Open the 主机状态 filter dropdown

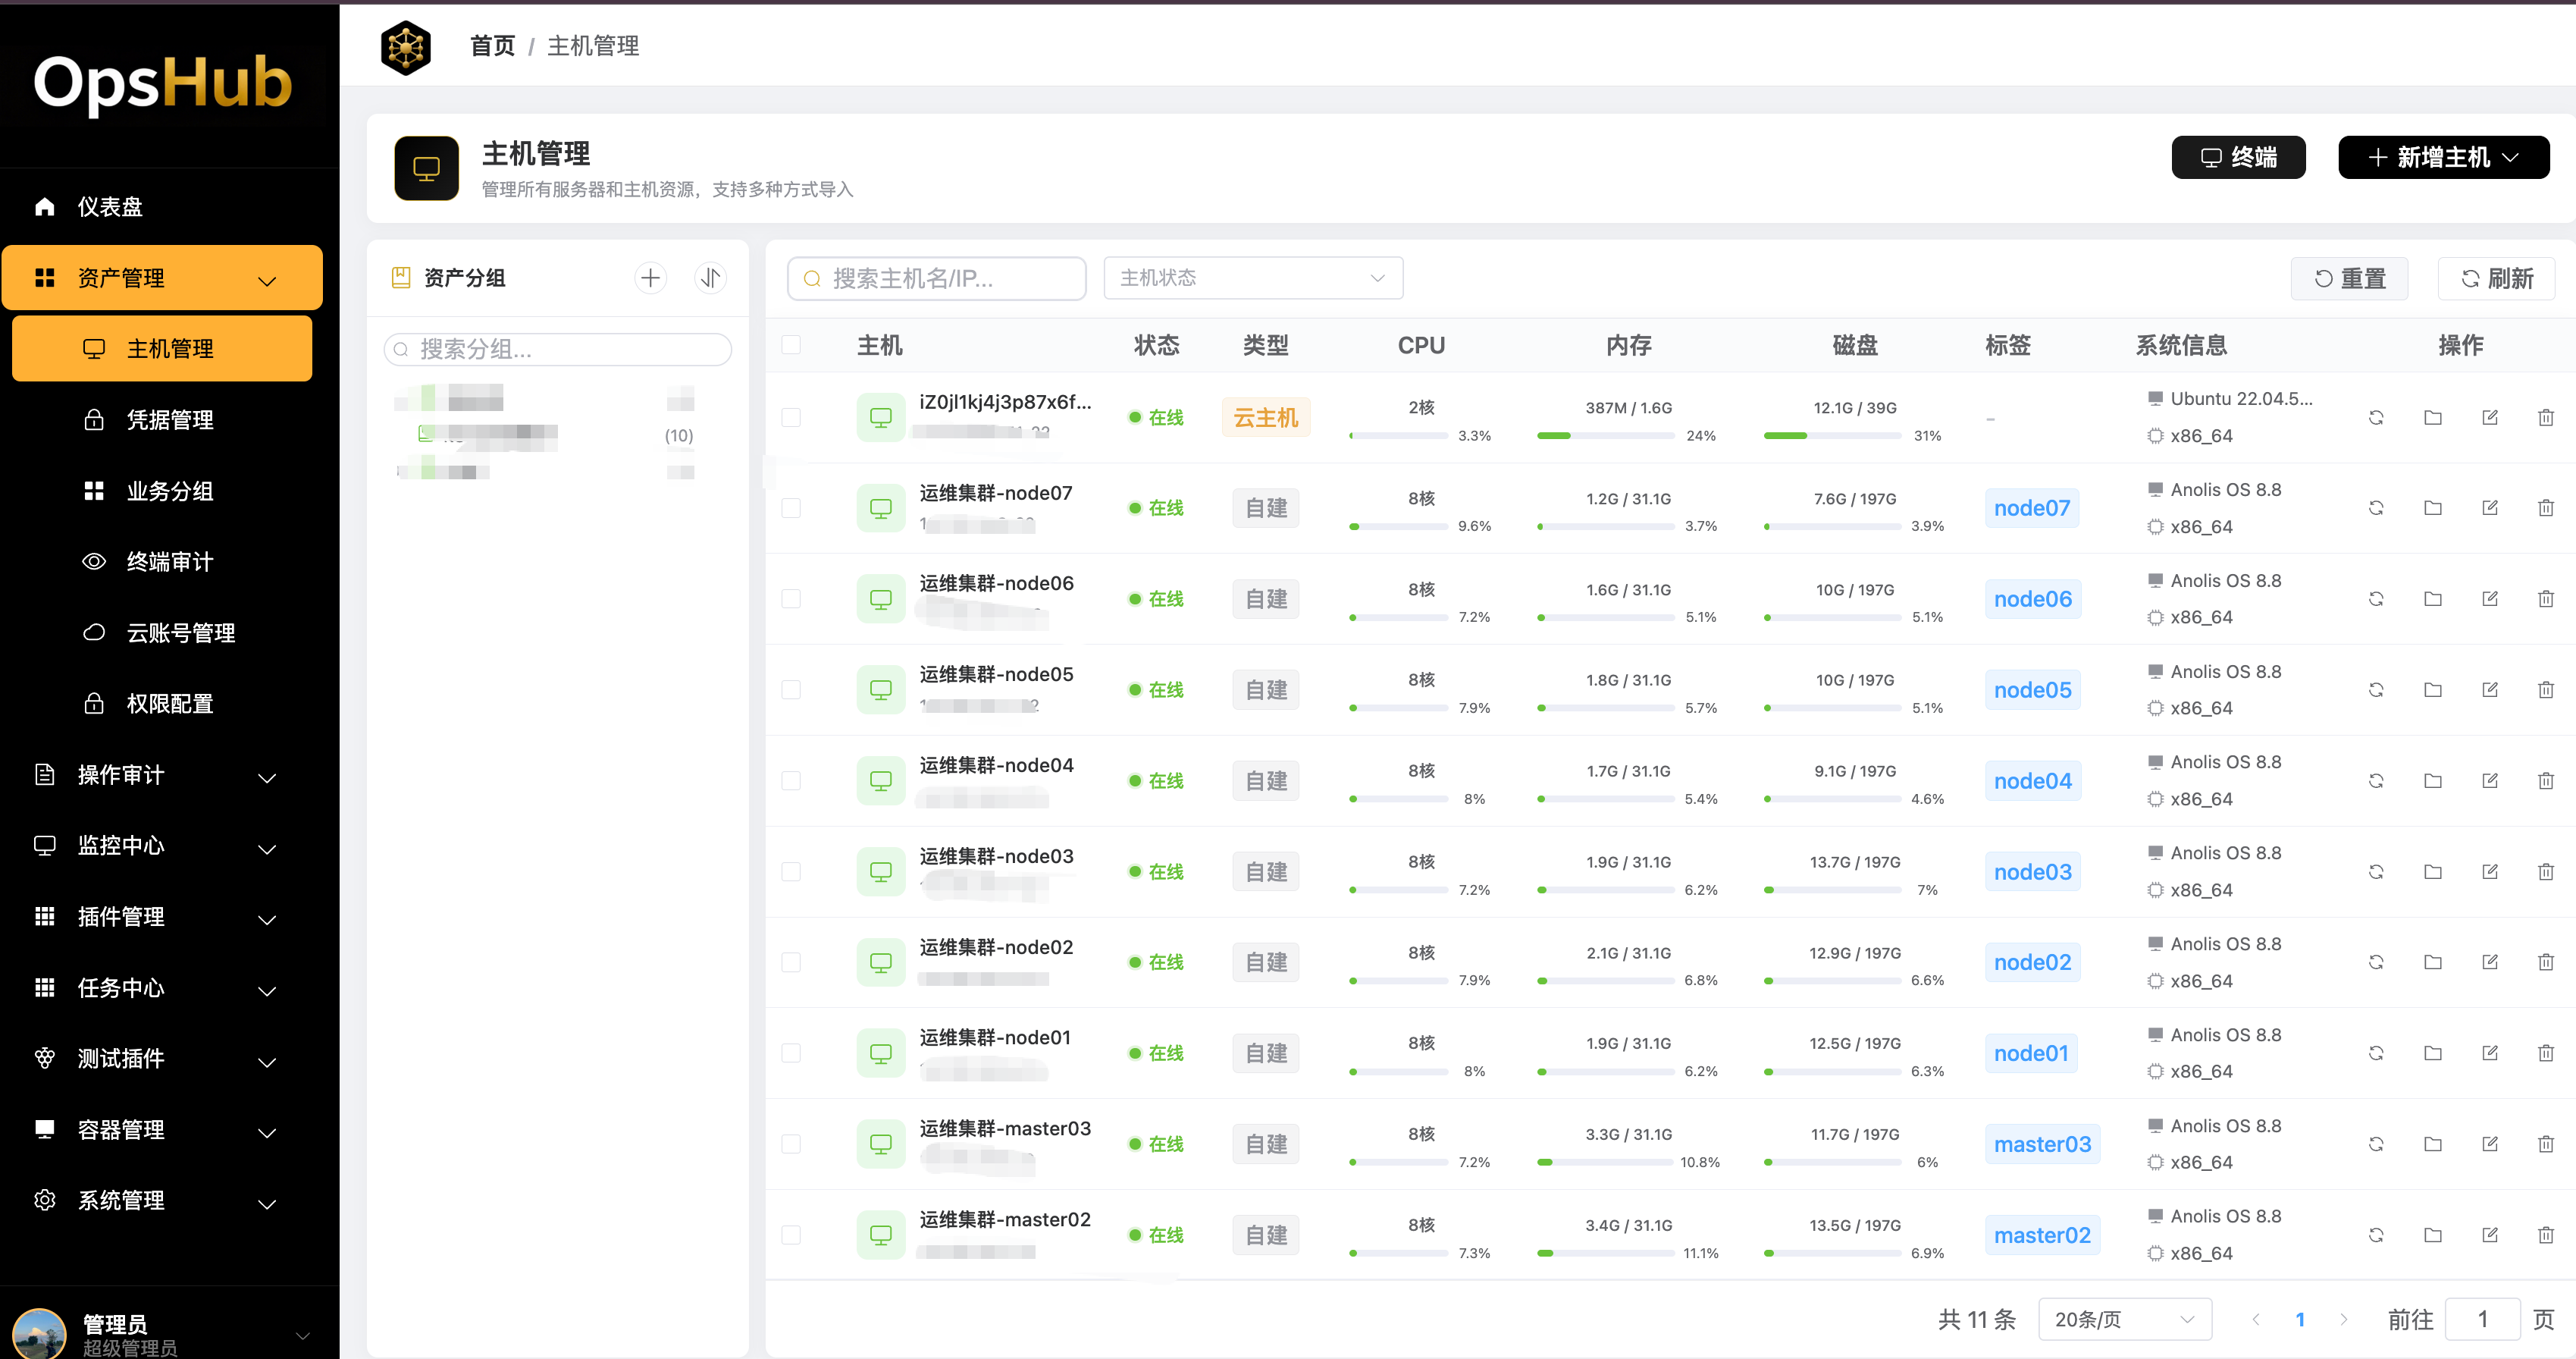(x=1252, y=278)
